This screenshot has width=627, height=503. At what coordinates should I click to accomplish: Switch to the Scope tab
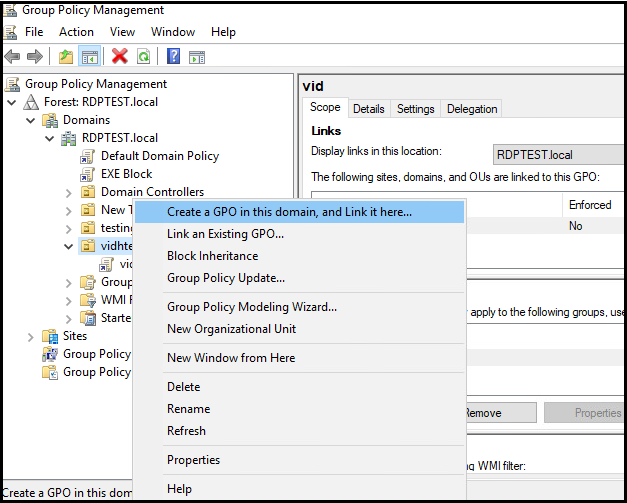tap(325, 108)
